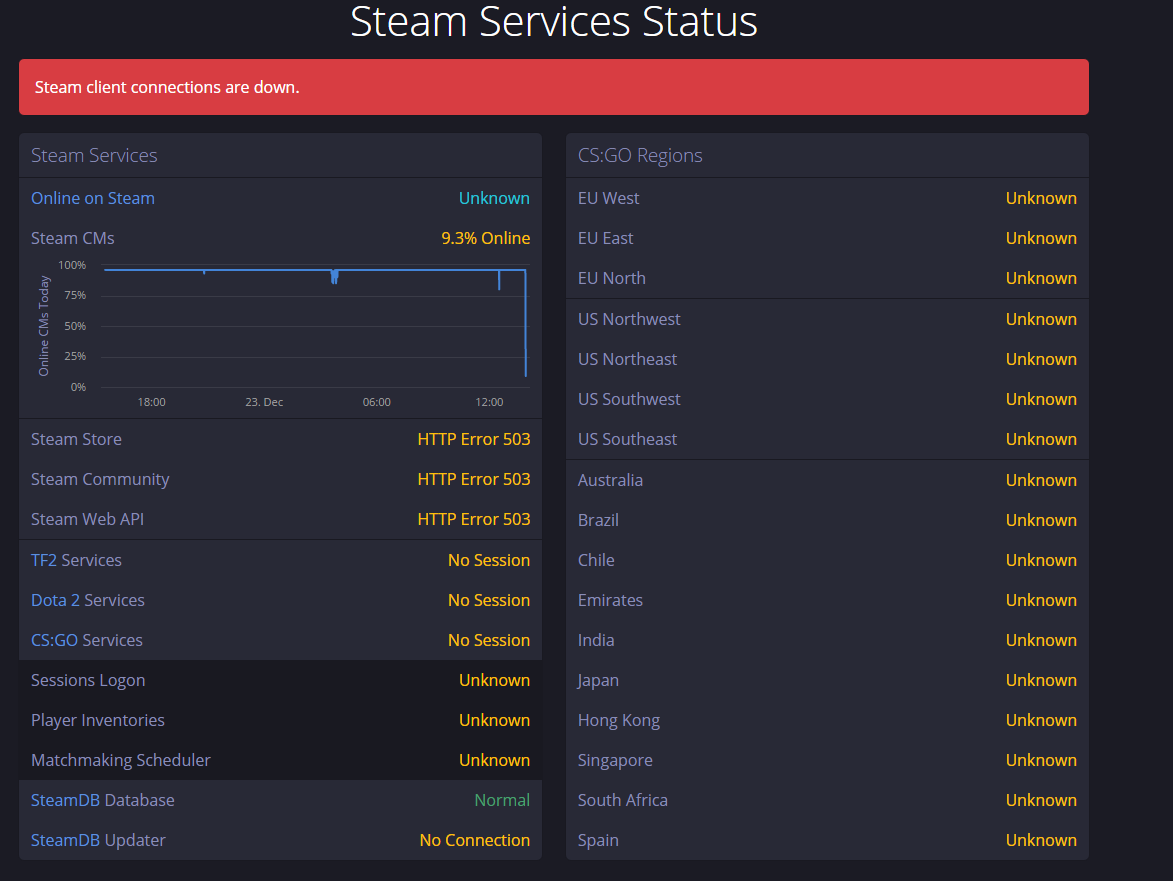Click Unknown status beside US Northwest
Image resolution: width=1173 pixels, height=881 pixels.
[x=1041, y=319]
